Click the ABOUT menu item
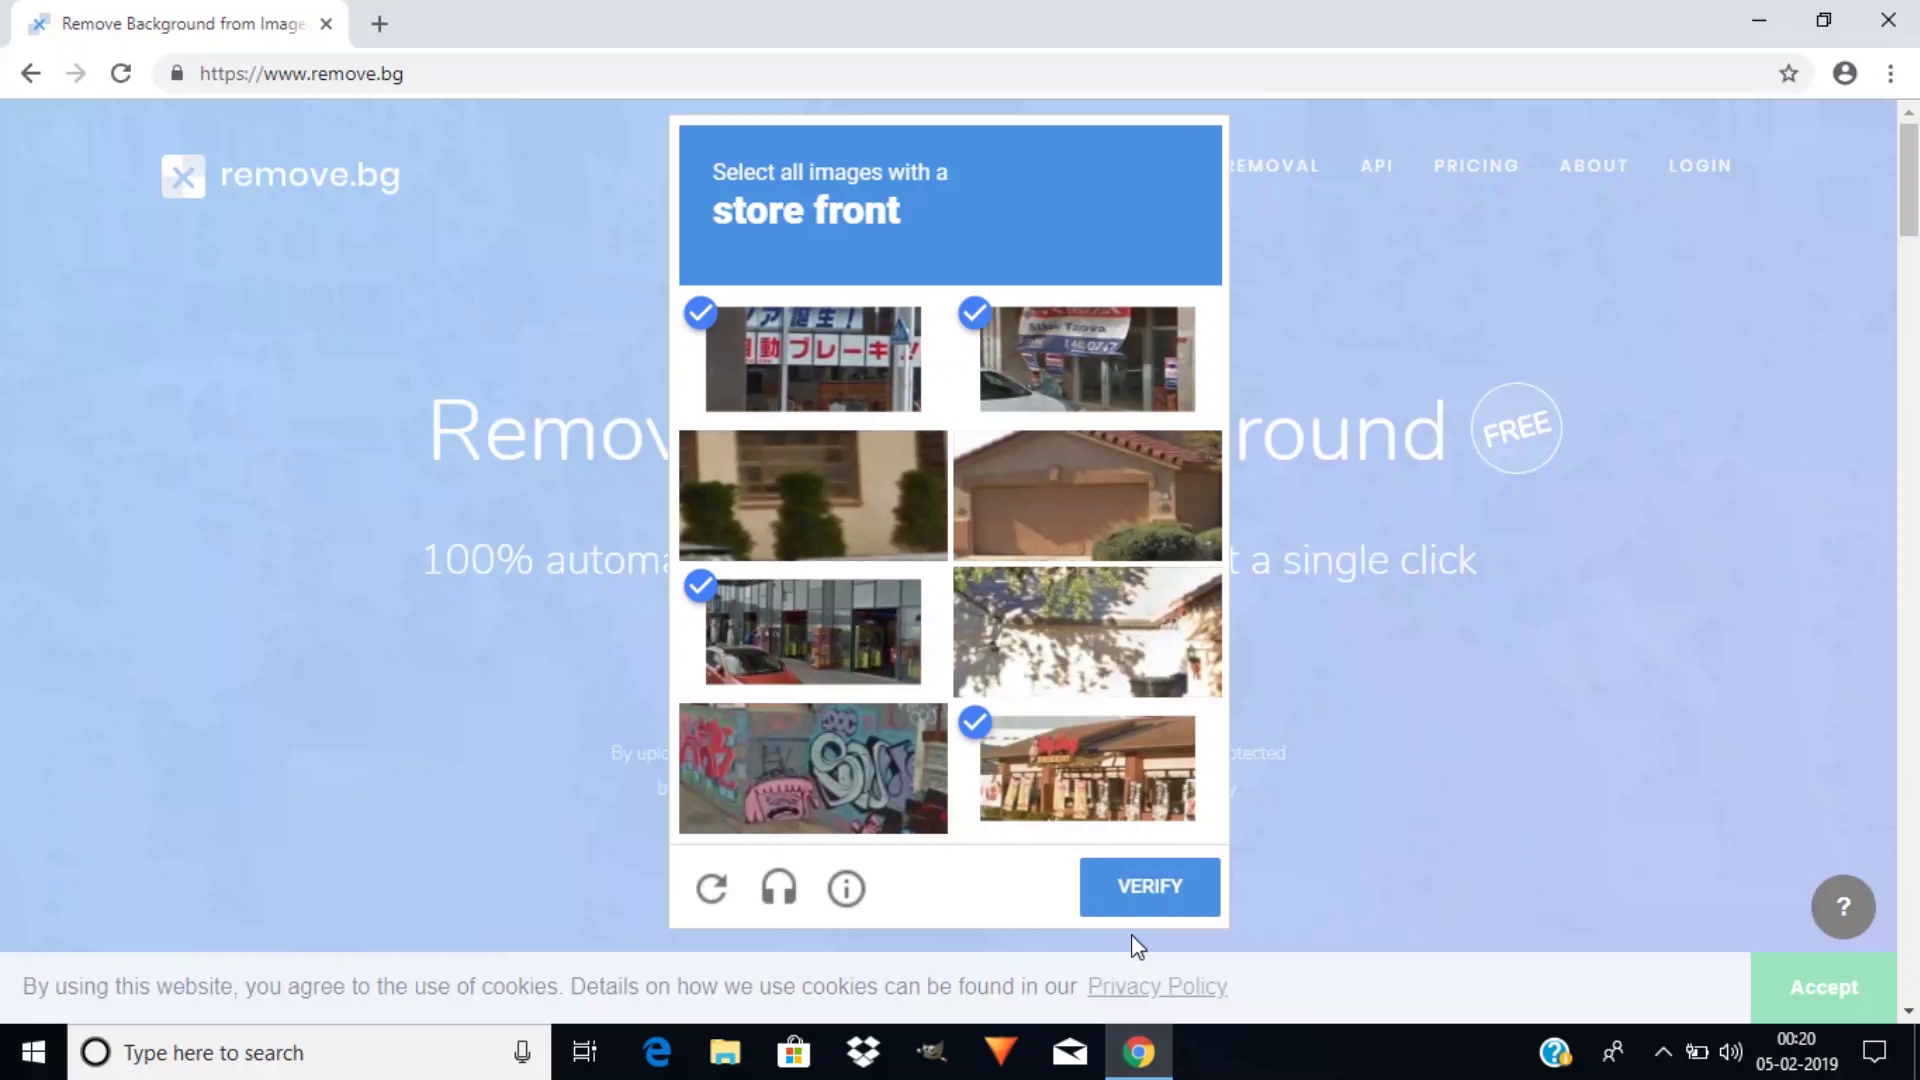The height and width of the screenshot is (1080, 1920). [1593, 165]
